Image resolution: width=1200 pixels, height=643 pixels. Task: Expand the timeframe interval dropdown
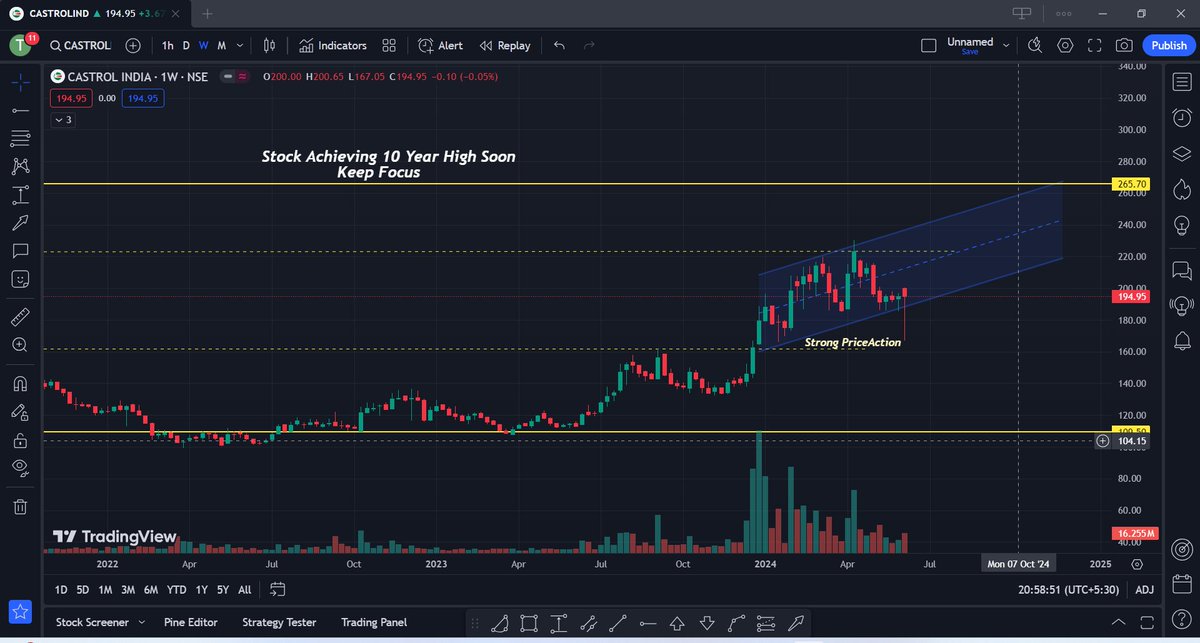click(240, 45)
